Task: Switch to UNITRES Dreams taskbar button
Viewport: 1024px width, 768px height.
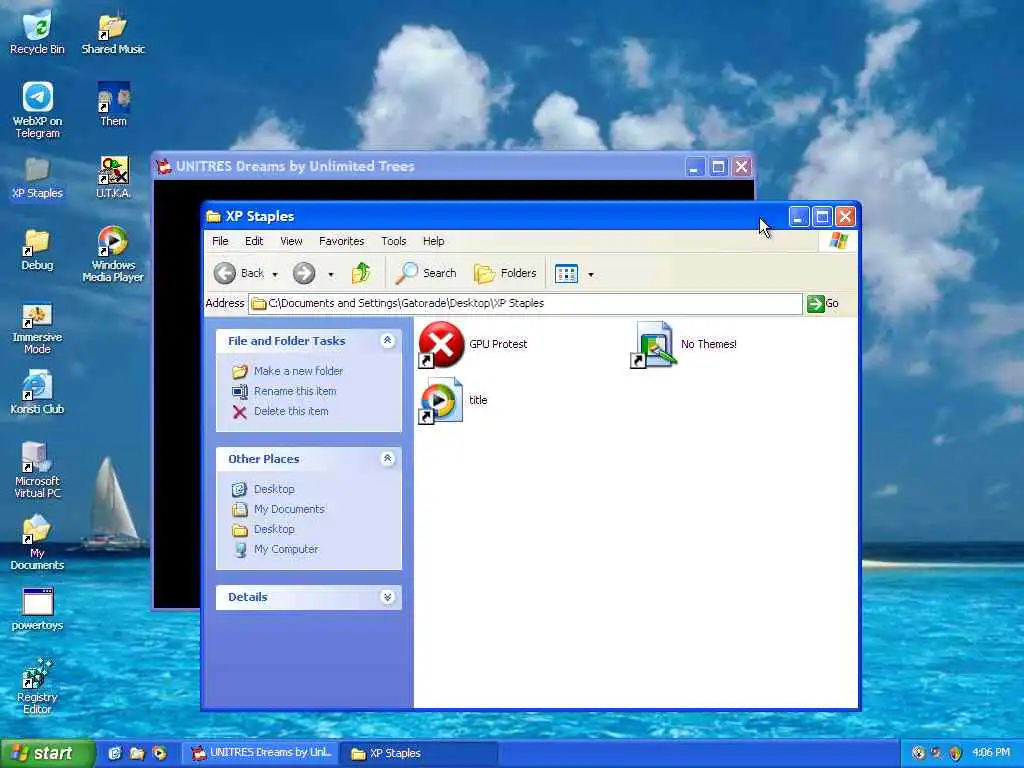Action: [x=260, y=754]
